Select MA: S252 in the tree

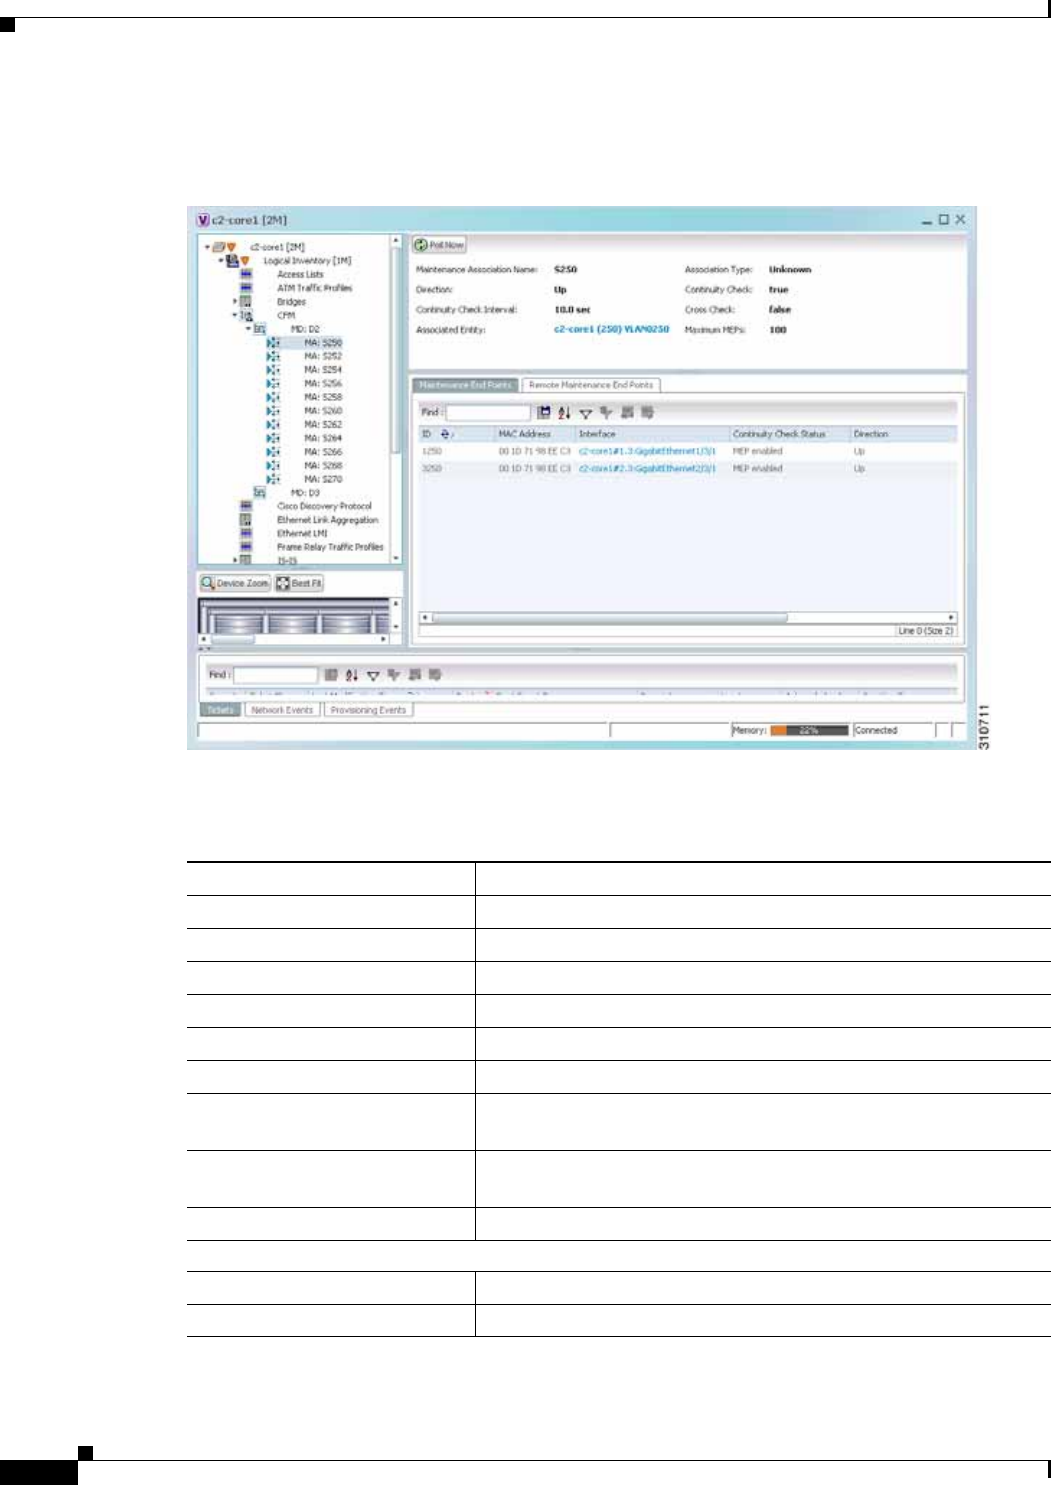tap(323, 356)
